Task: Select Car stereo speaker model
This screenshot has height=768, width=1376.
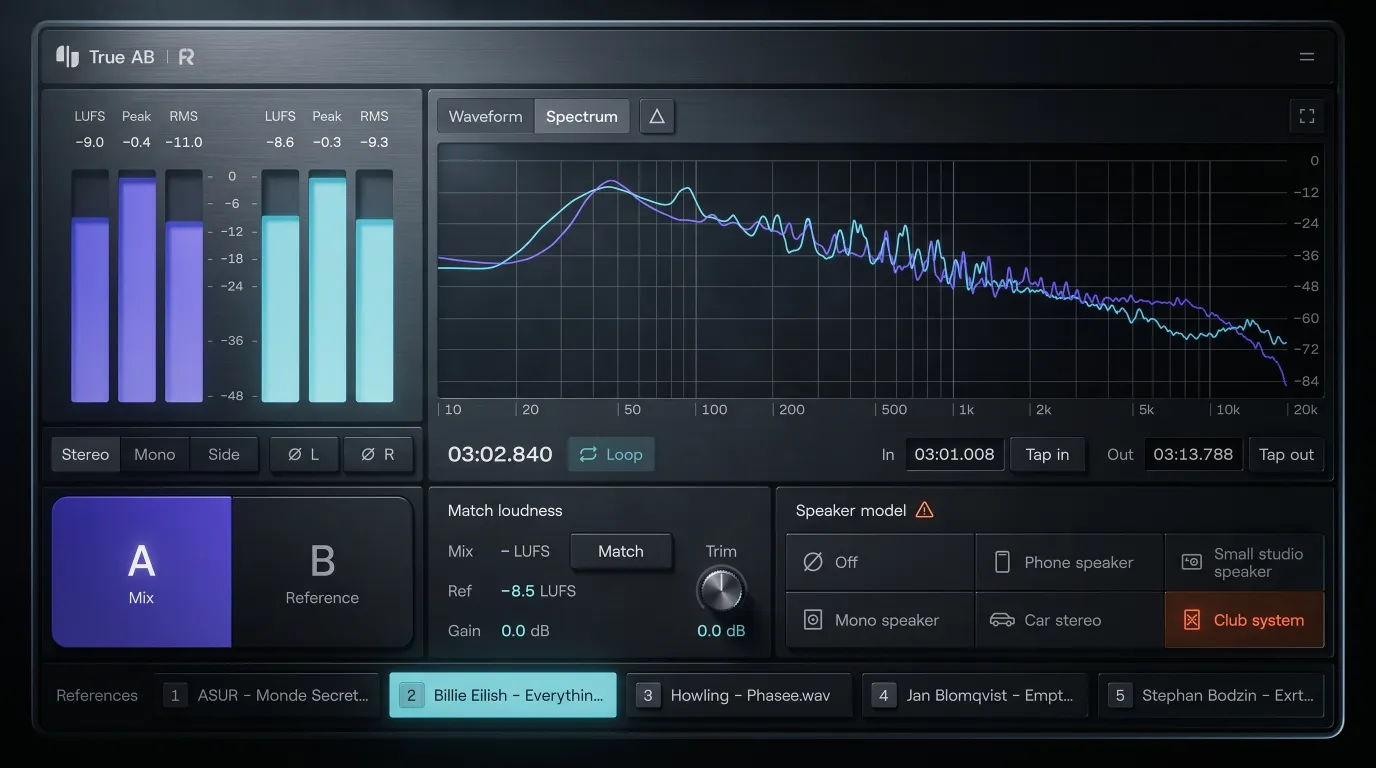Action: coord(1069,620)
